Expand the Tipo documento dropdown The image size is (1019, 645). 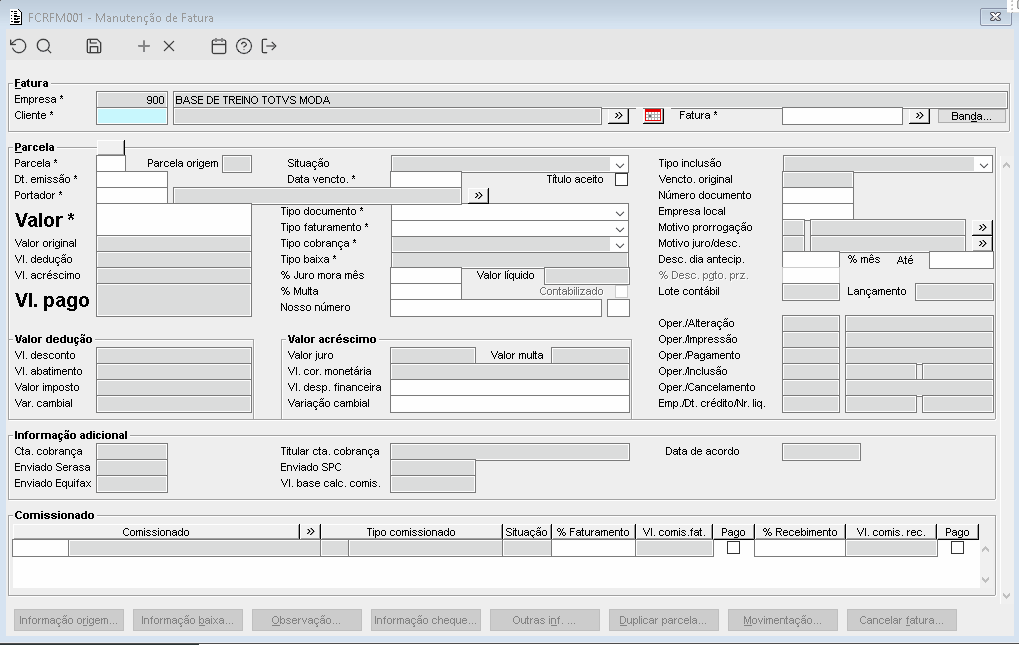(620, 212)
